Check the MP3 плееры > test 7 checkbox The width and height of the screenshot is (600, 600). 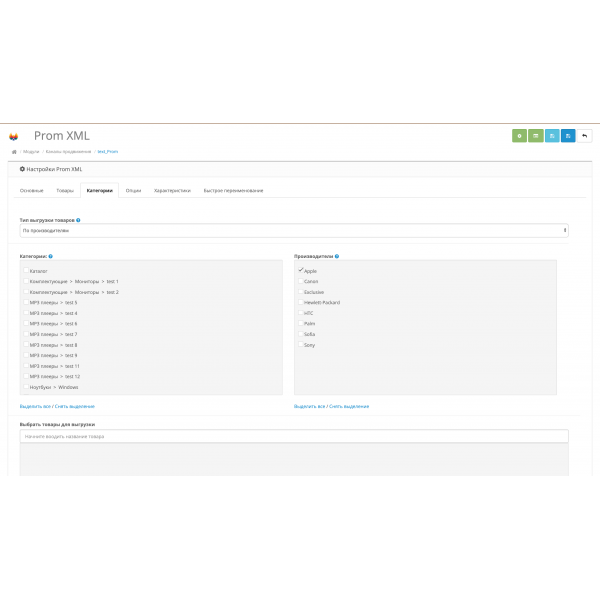[26, 334]
